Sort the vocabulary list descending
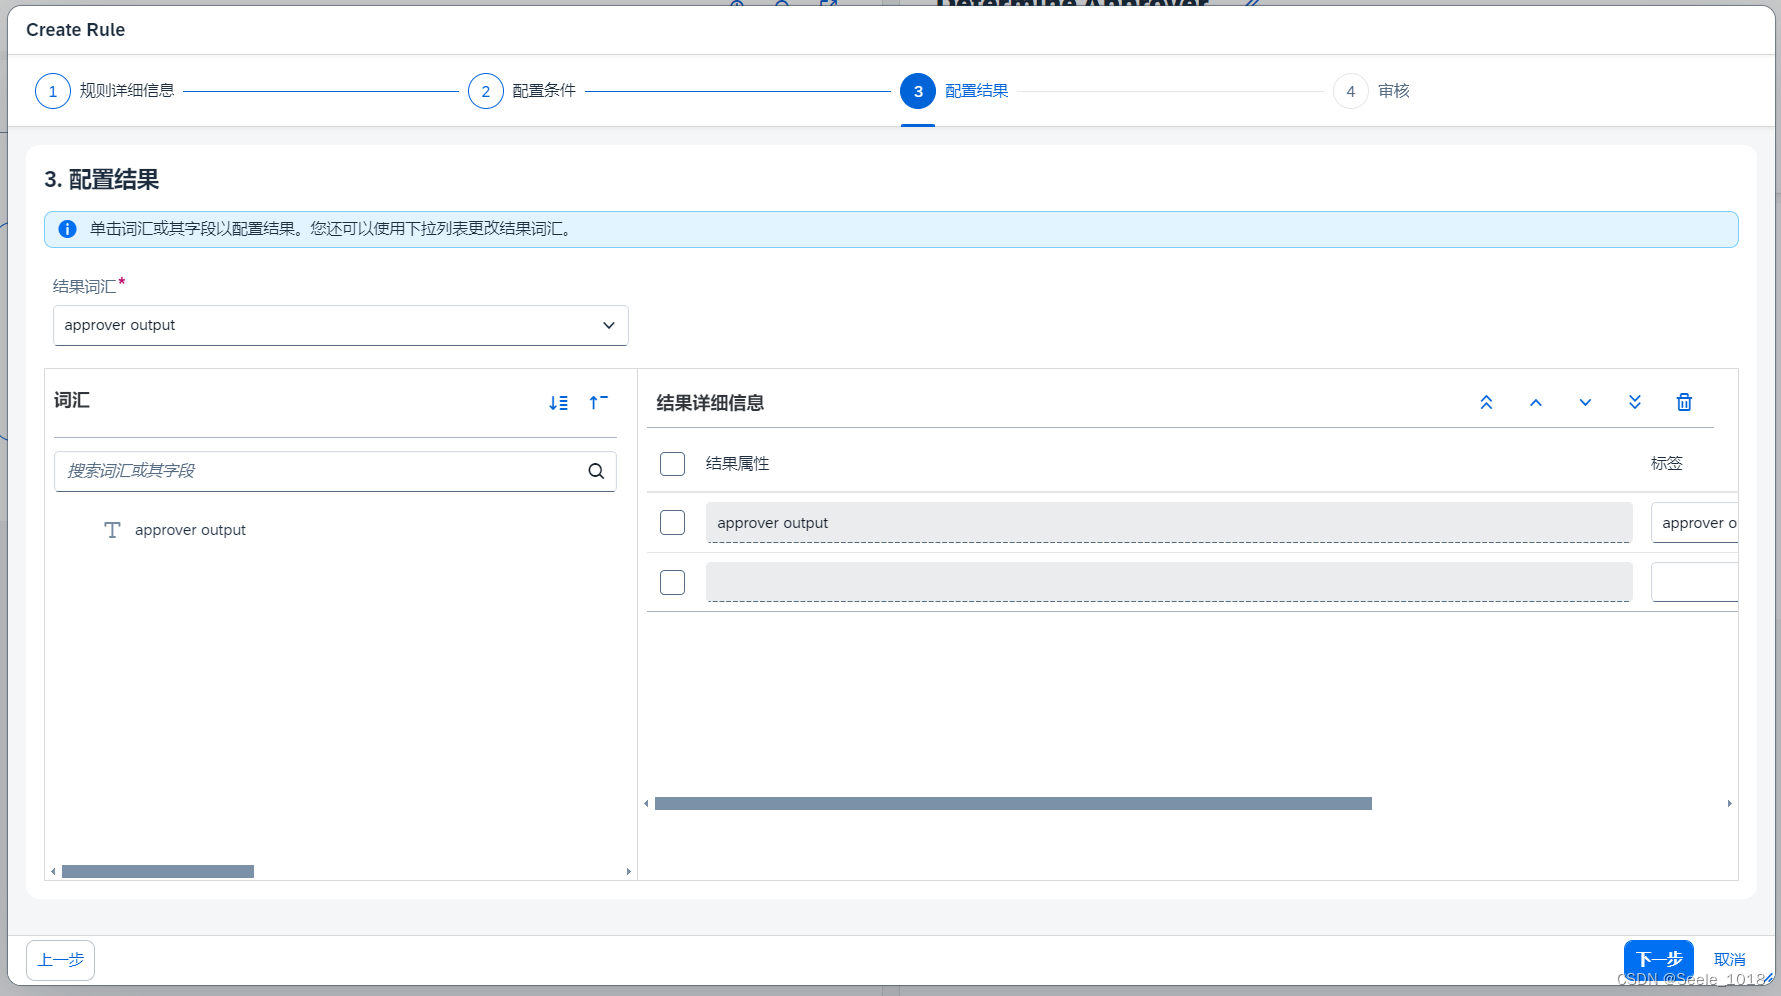Image resolution: width=1781 pixels, height=996 pixels. pyautogui.click(x=558, y=402)
